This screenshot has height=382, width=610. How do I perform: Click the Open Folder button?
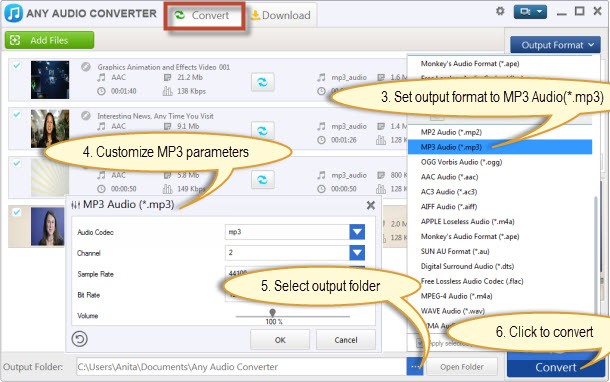click(462, 367)
